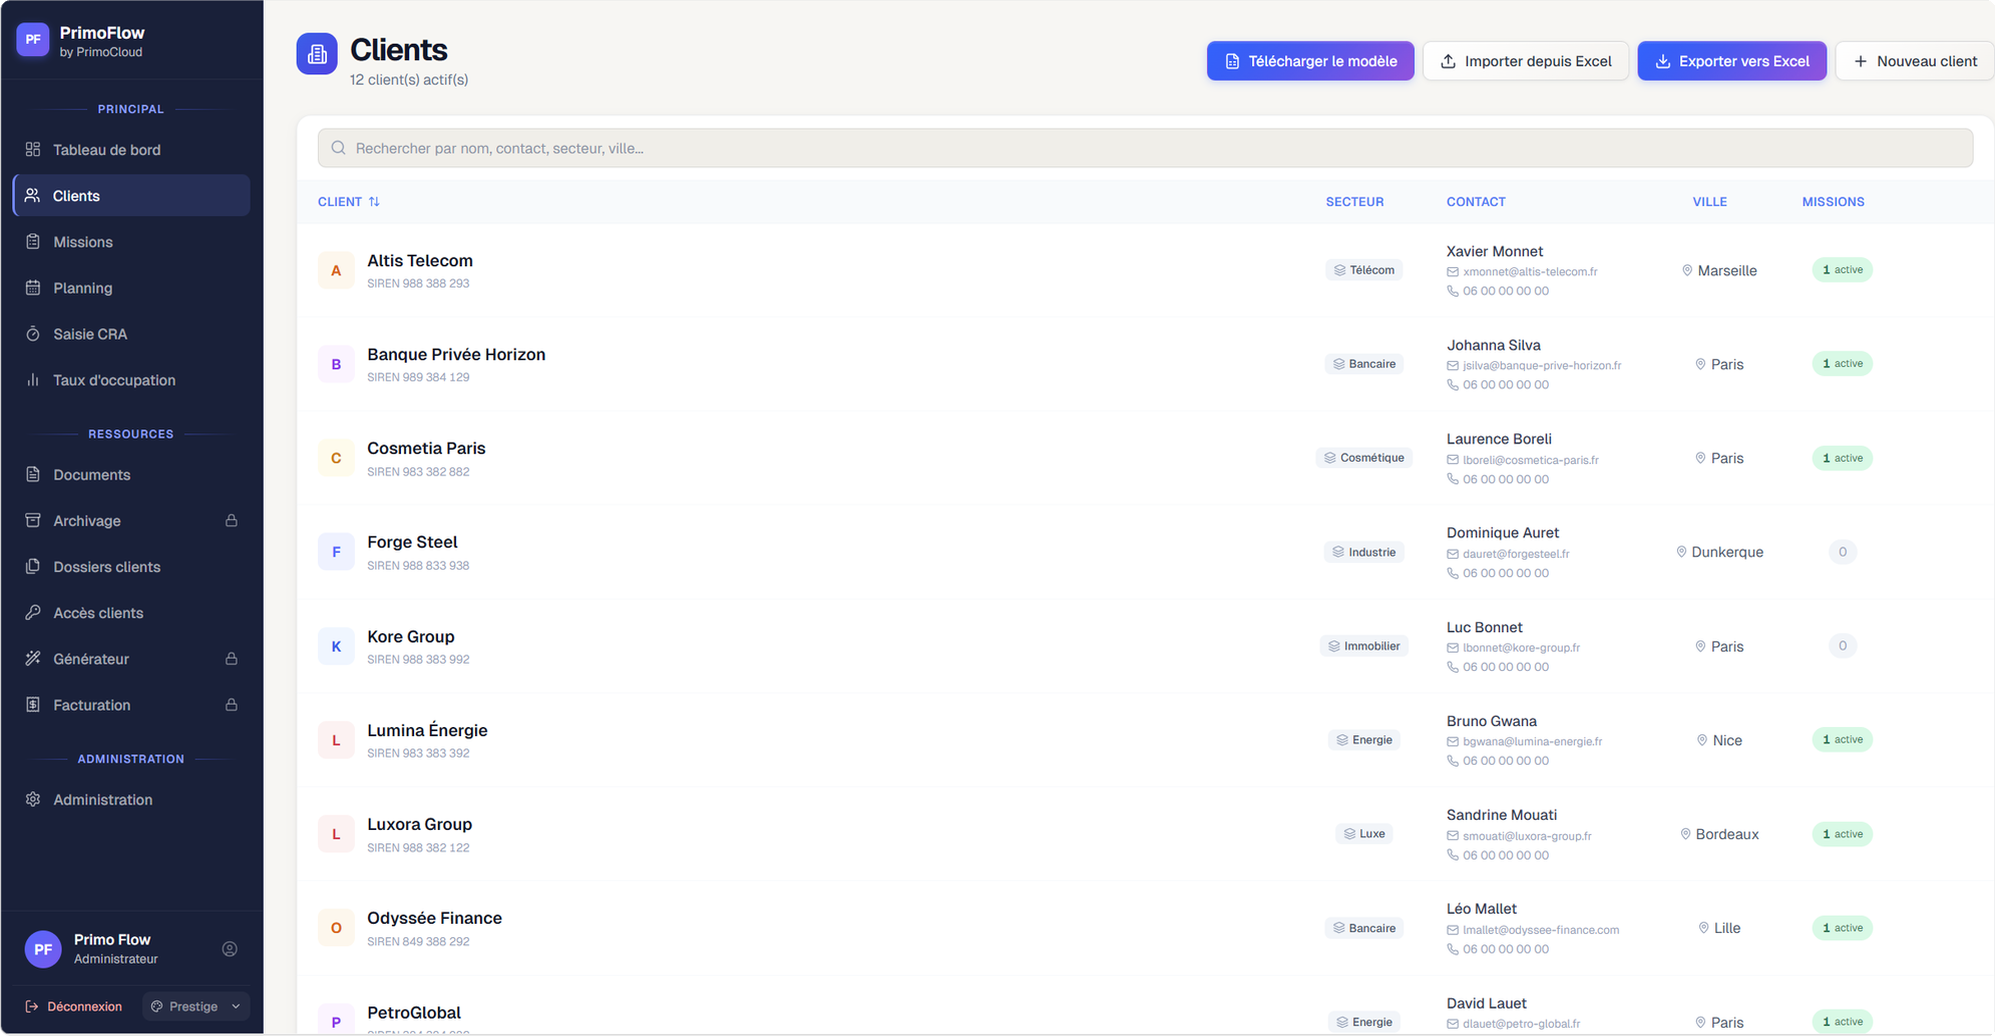Viewport: 1995px width, 1036px height.
Task: Go to Accès clients
Action: (131, 613)
